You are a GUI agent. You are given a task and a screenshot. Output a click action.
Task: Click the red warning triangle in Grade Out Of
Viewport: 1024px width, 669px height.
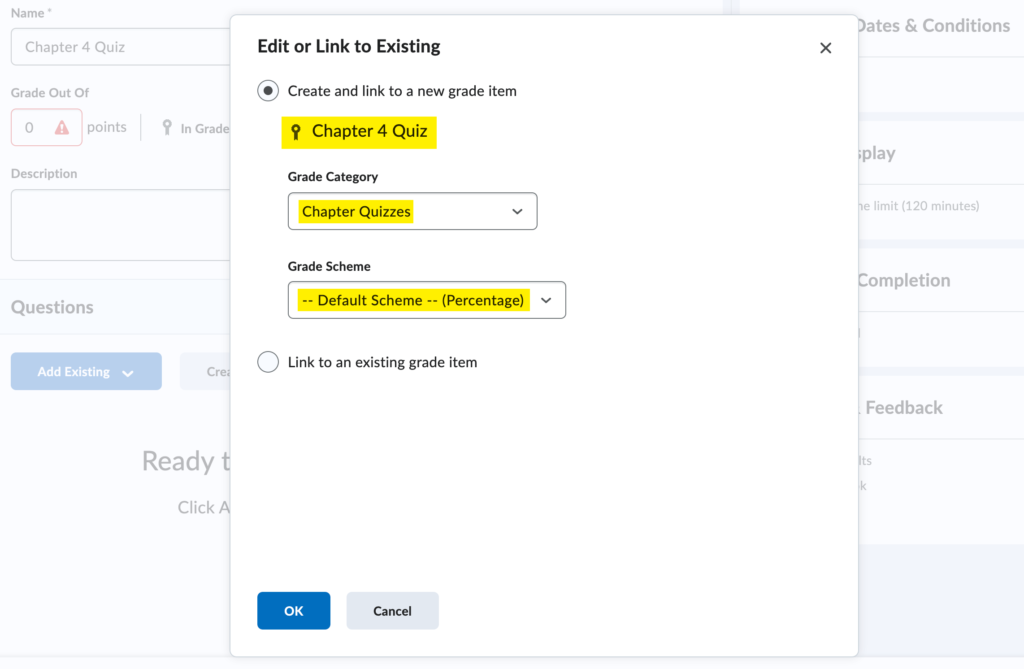click(62, 128)
